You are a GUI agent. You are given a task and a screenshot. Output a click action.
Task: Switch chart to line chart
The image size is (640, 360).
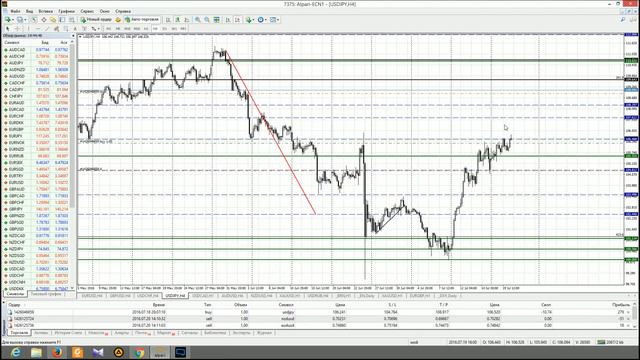(186, 20)
